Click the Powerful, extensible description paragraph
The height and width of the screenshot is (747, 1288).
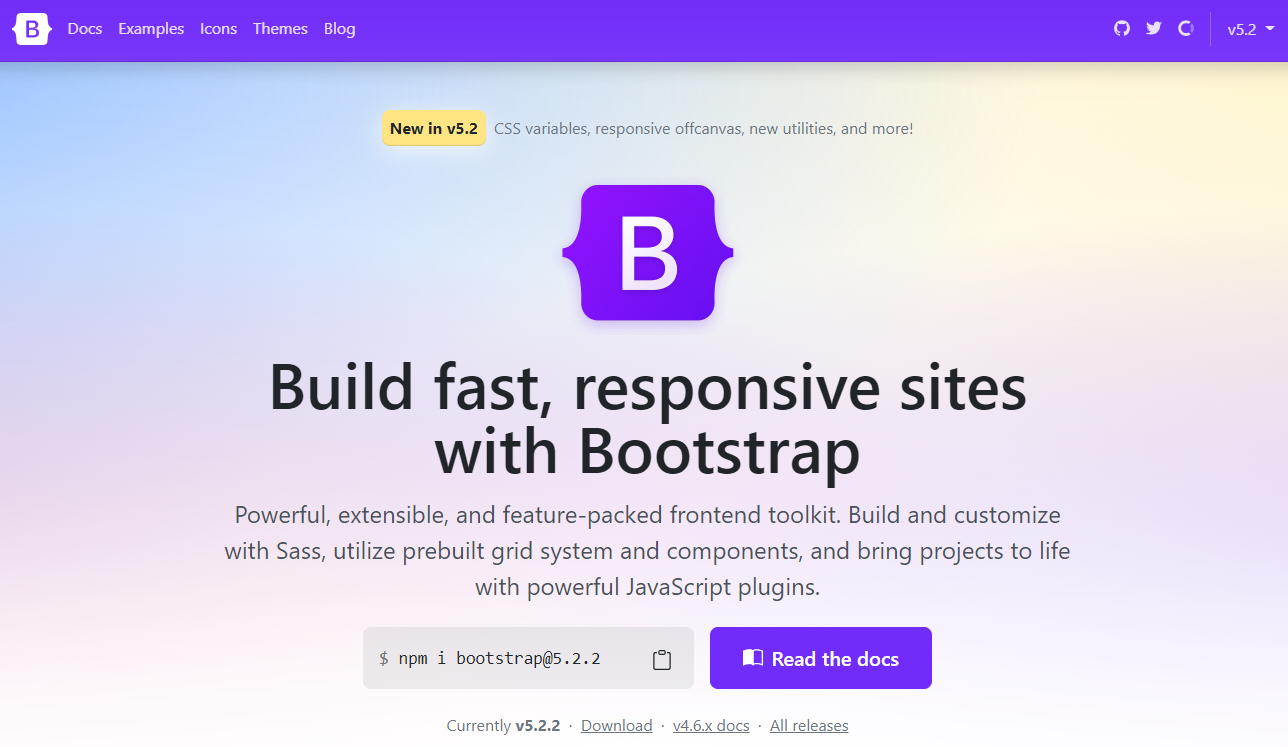648,551
